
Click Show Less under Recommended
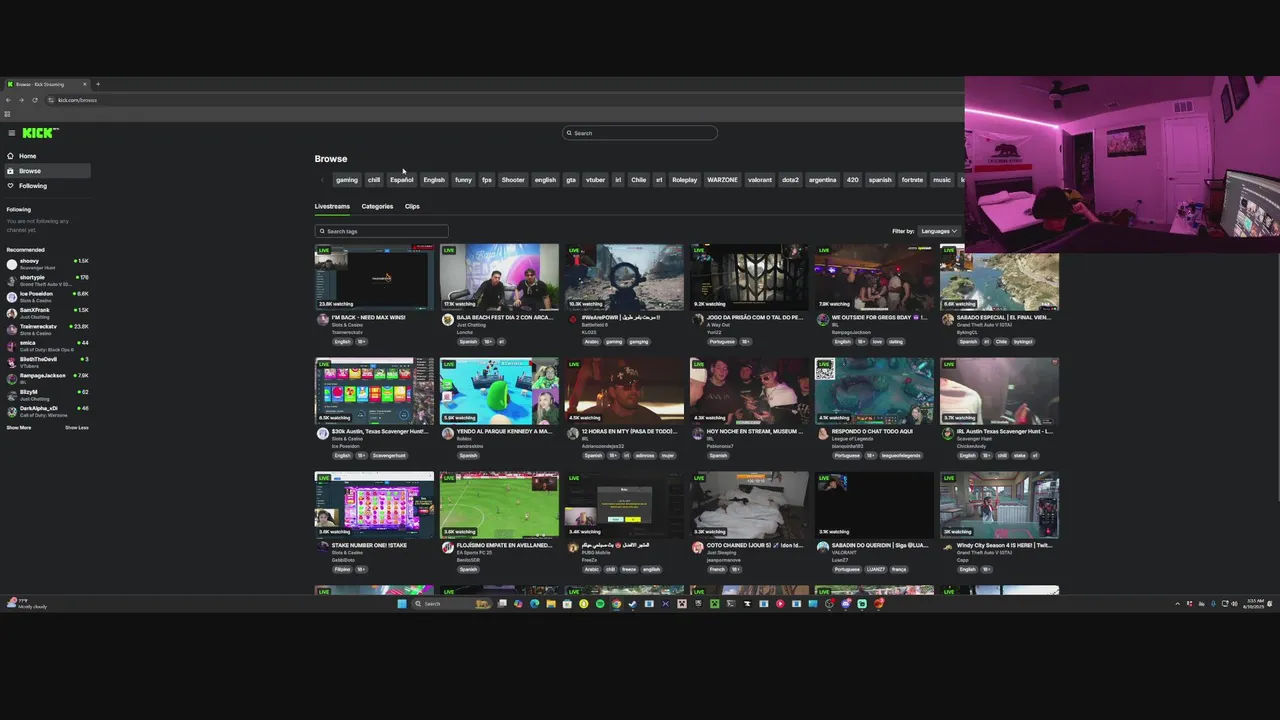tap(77, 428)
